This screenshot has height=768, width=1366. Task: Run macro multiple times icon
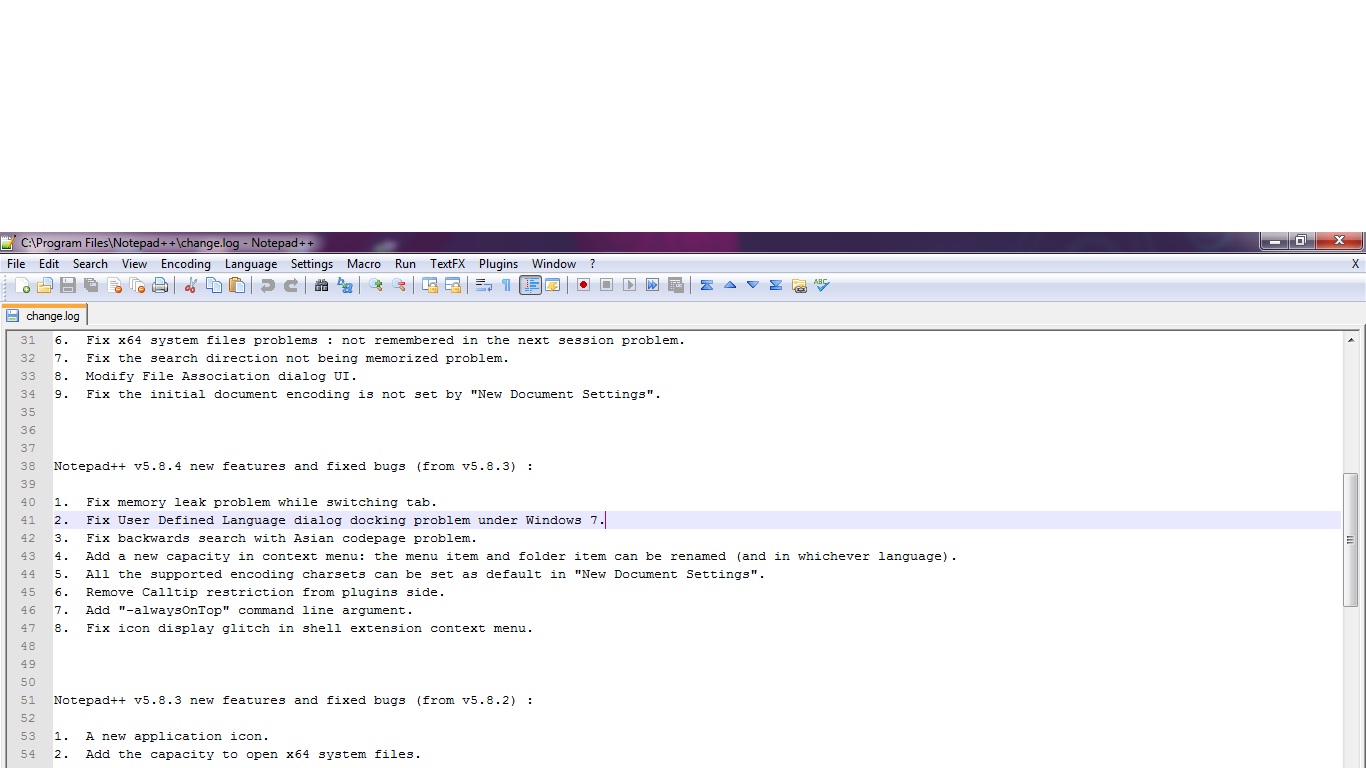click(652, 286)
